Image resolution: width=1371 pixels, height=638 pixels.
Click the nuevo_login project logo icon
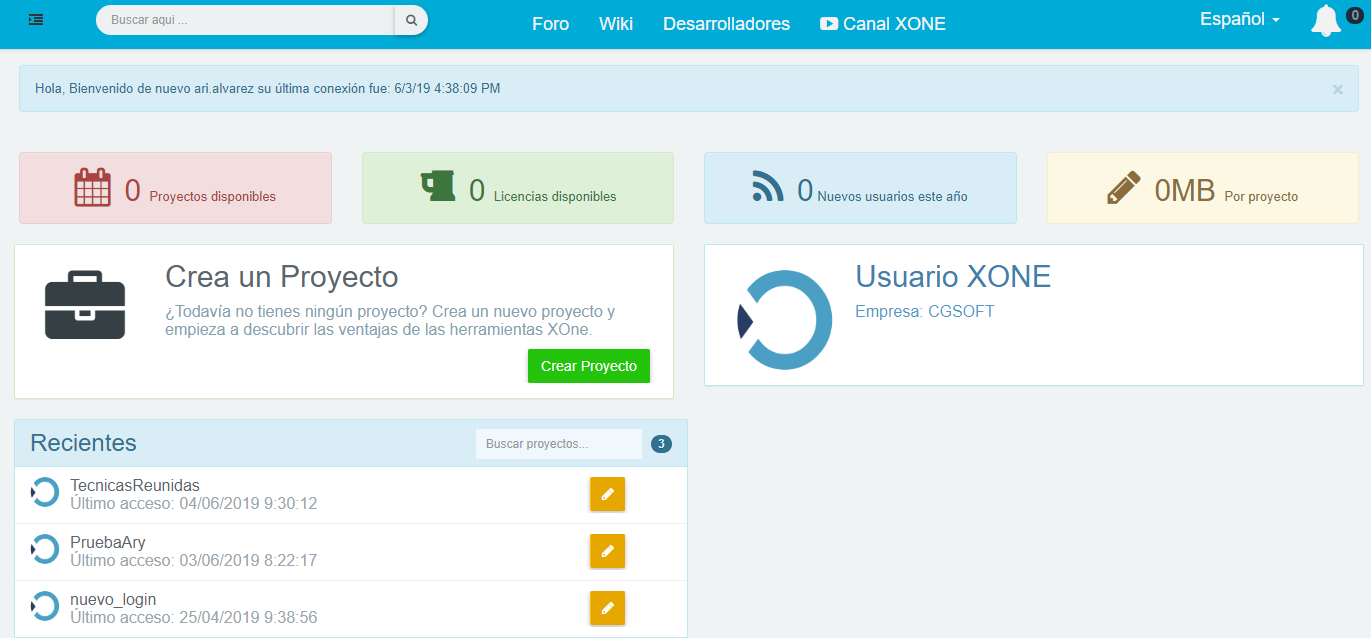[45, 606]
